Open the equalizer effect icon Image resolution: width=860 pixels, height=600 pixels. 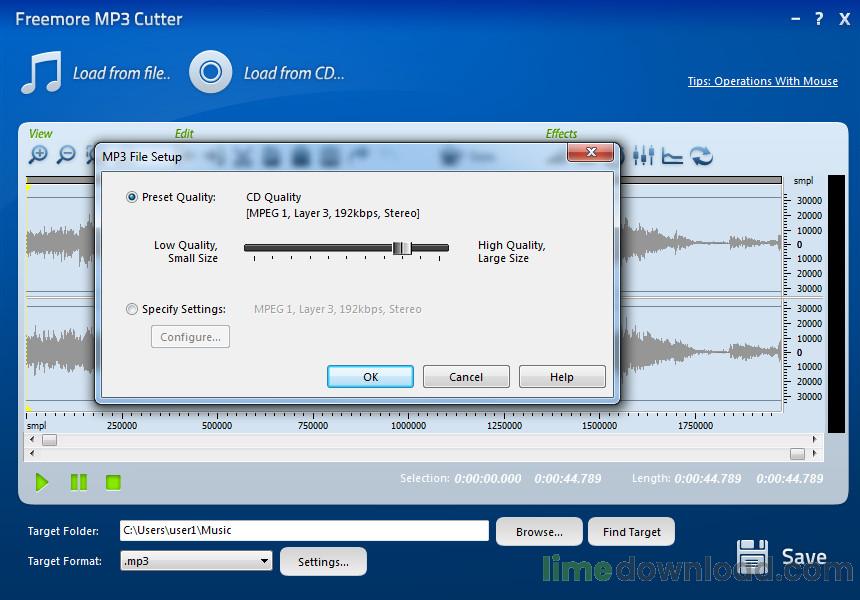(x=644, y=157)
